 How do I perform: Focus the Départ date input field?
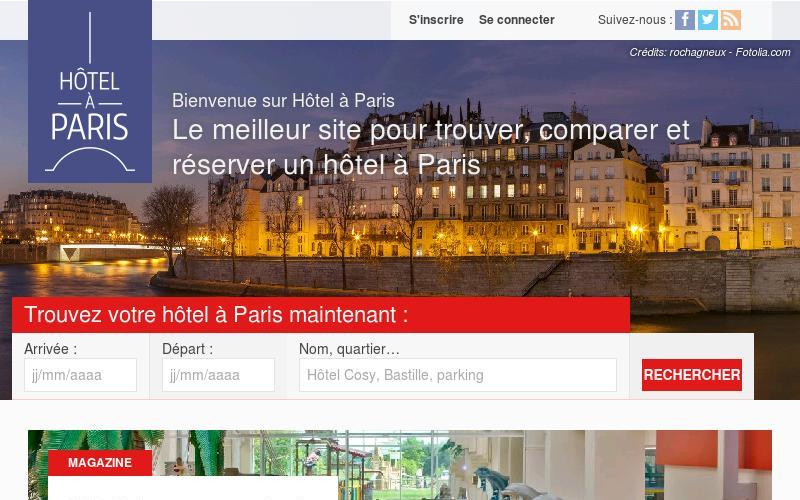pyautogui.click(x=218, y=375)
